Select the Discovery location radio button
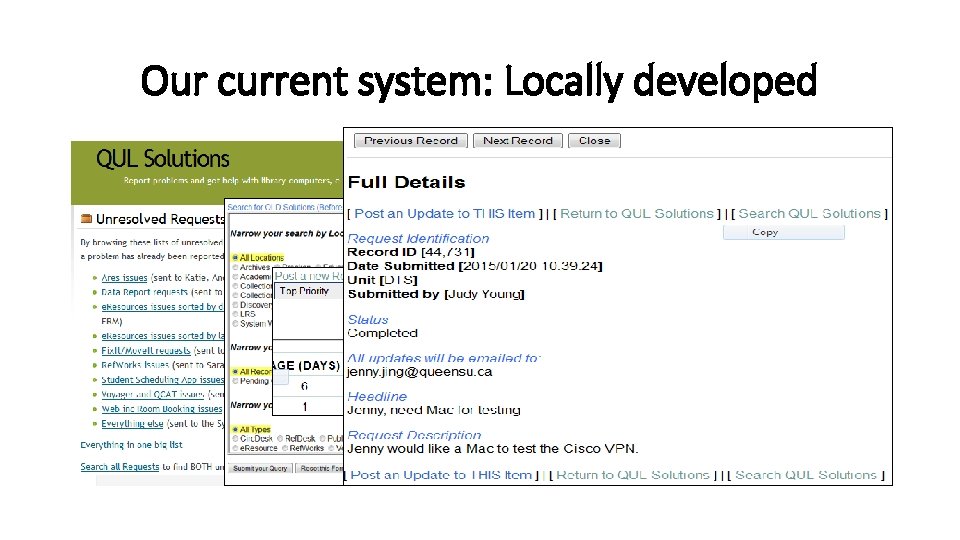The width and height of the screenshot is (960, 540). 235,305
